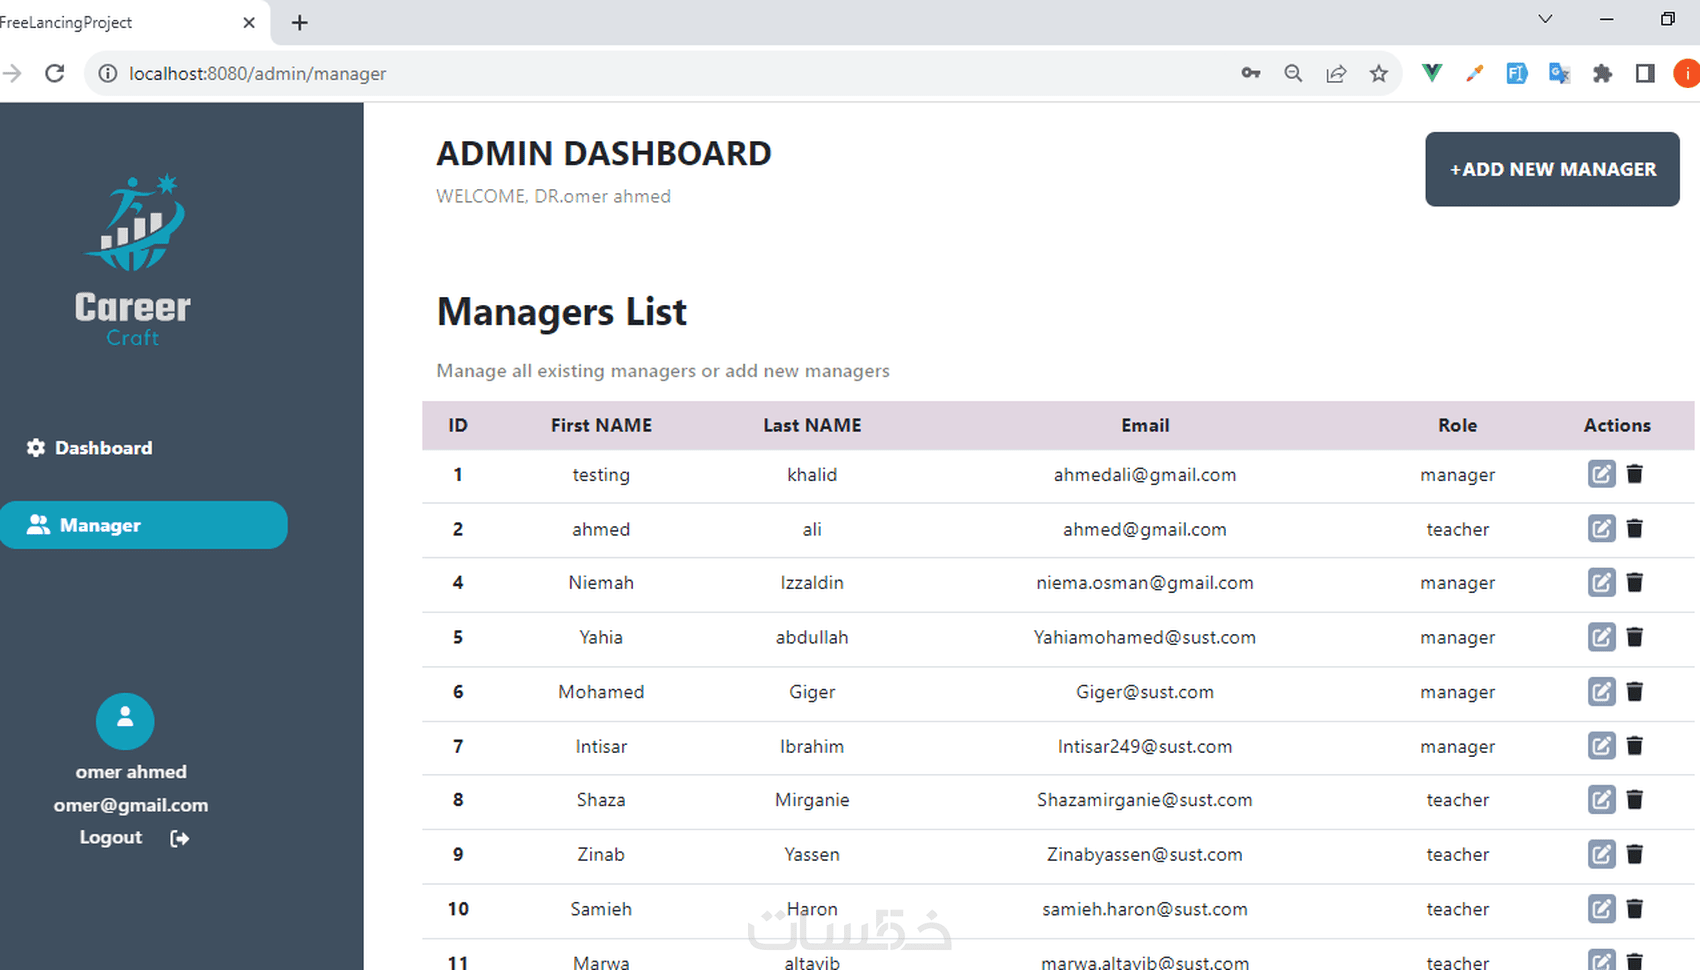1700x970 pixels.
Task: Select the edit icon for Niemah Izzaldin
Action: pos(1601,582)
